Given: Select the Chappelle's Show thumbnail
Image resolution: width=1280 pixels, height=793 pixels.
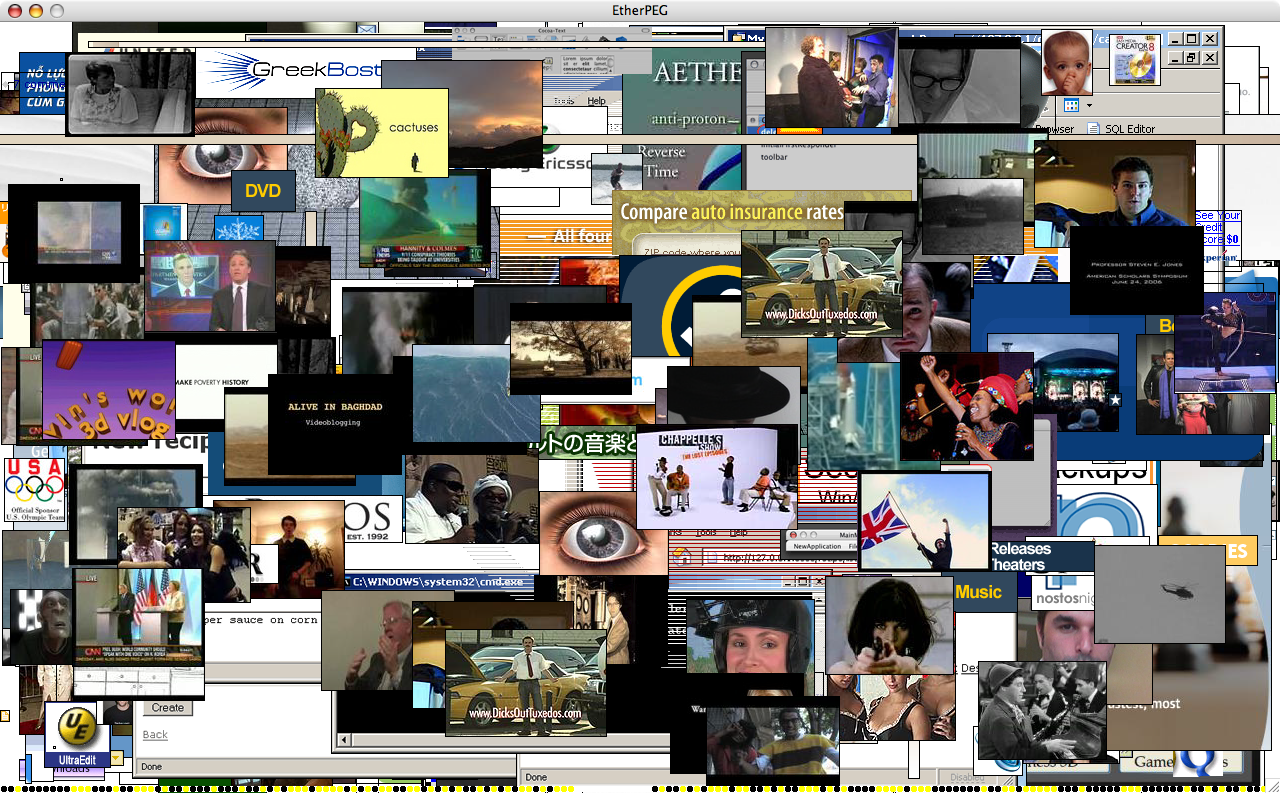Looking at the screenshot, I should [716, 478].
